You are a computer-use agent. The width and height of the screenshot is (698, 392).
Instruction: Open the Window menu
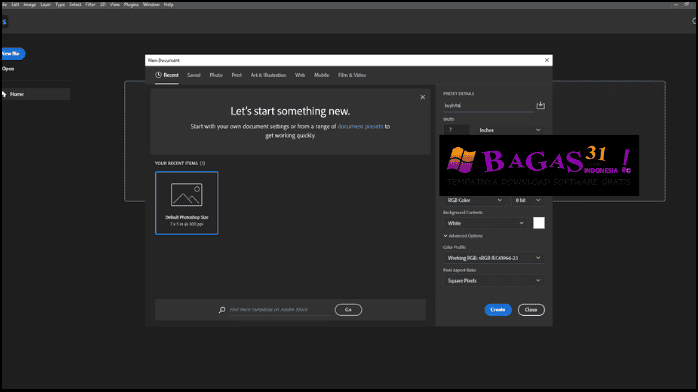(151, 4)
